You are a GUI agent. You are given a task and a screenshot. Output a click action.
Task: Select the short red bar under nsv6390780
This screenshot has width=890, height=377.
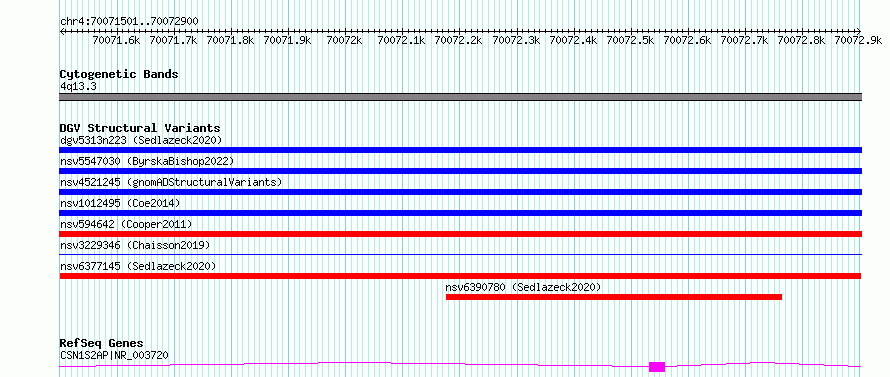pos(614,297)
